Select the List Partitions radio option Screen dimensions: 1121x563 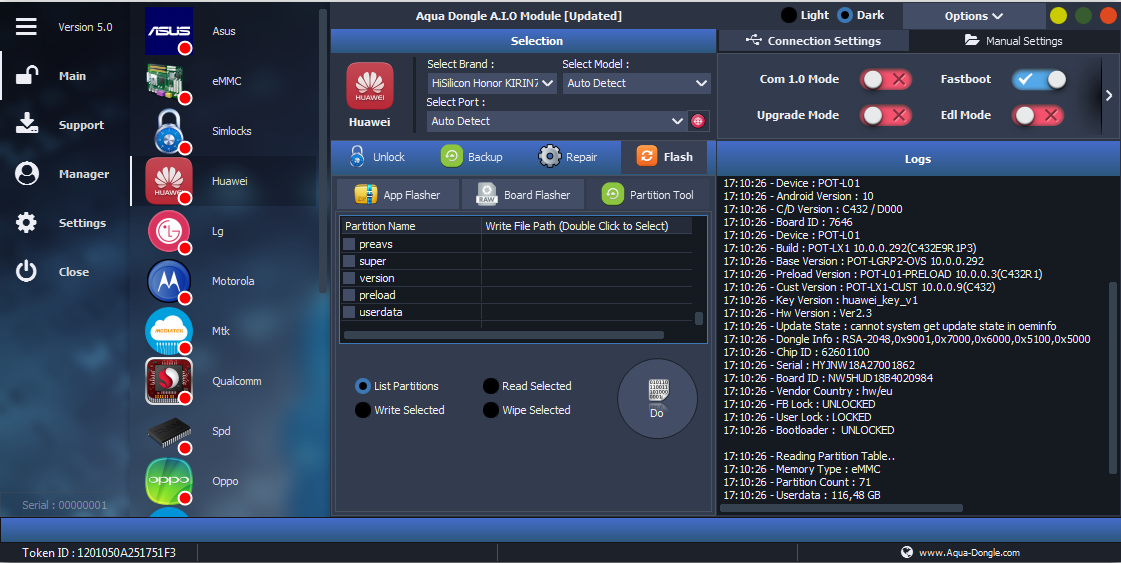tap(362, 386)
